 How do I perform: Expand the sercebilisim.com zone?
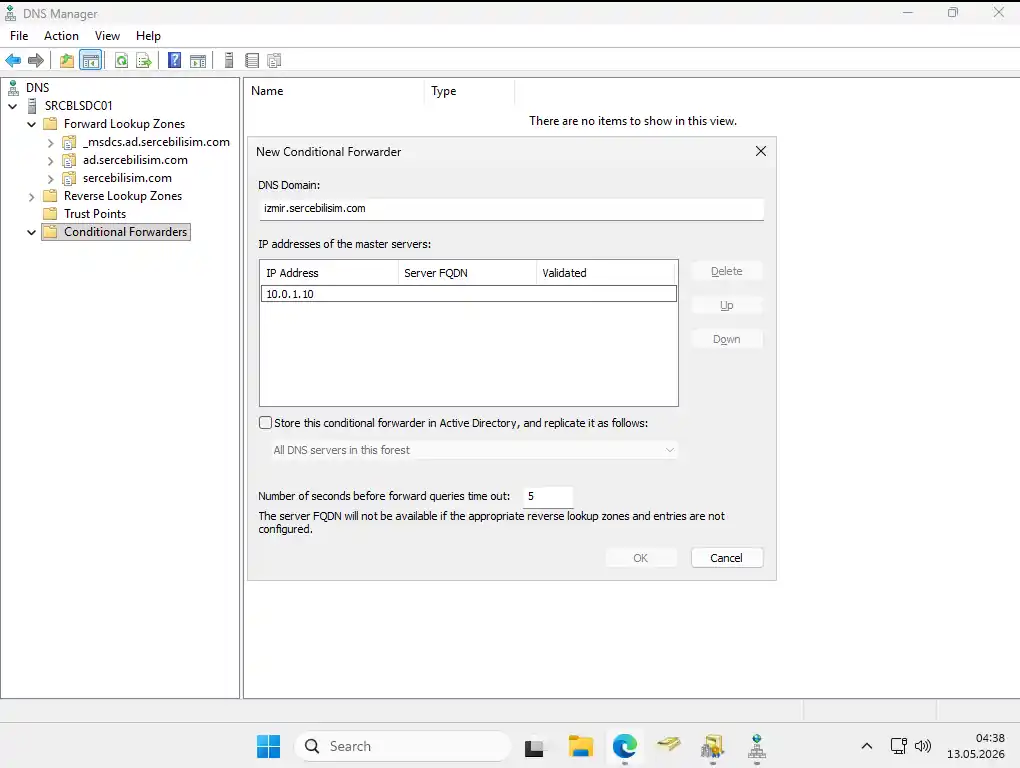(50, 178)
